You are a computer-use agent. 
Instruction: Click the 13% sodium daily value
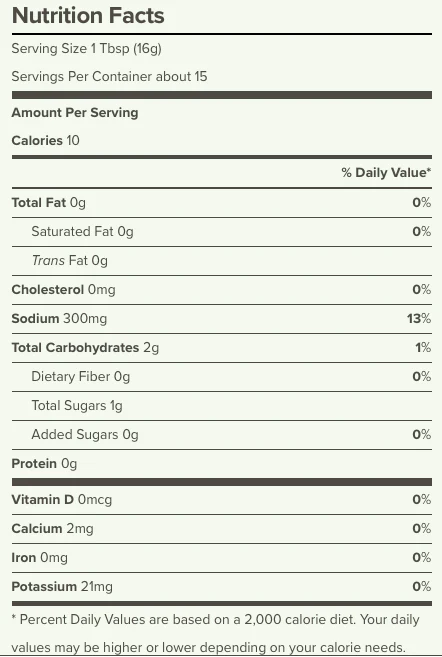click(x=419, y=318)
